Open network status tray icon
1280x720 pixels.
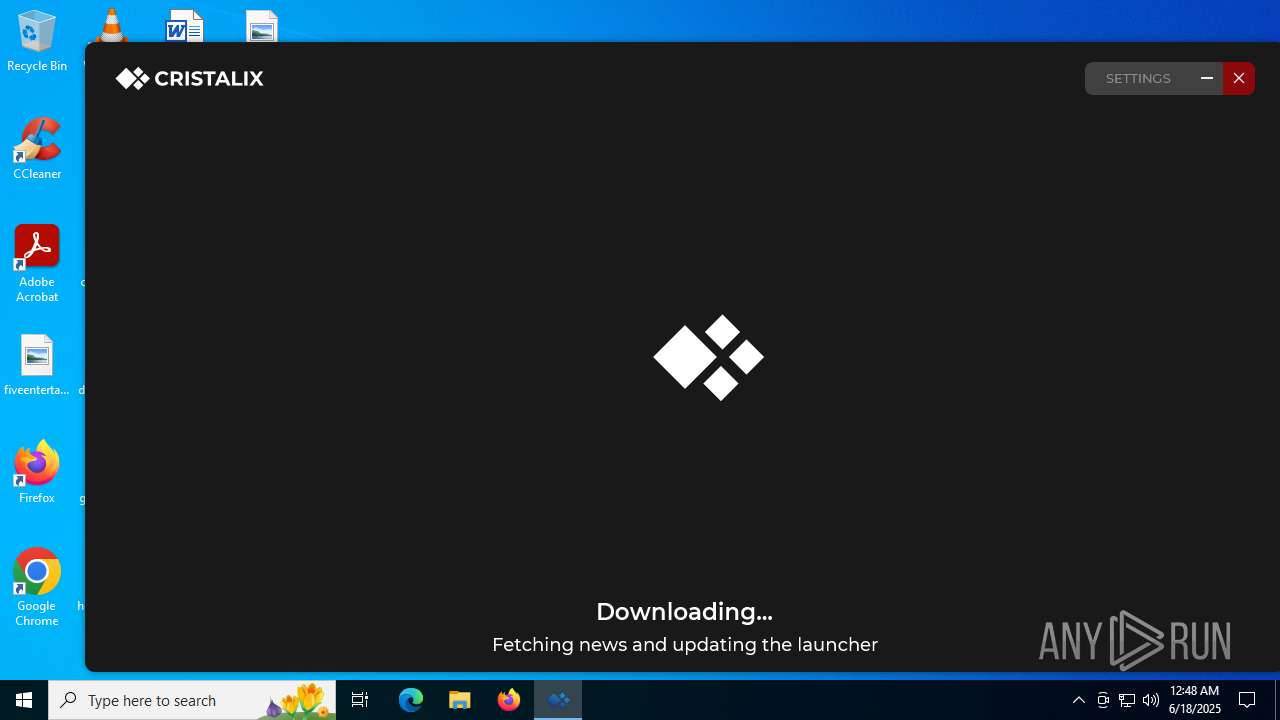pyautogui.click(x=1127, y=700)
